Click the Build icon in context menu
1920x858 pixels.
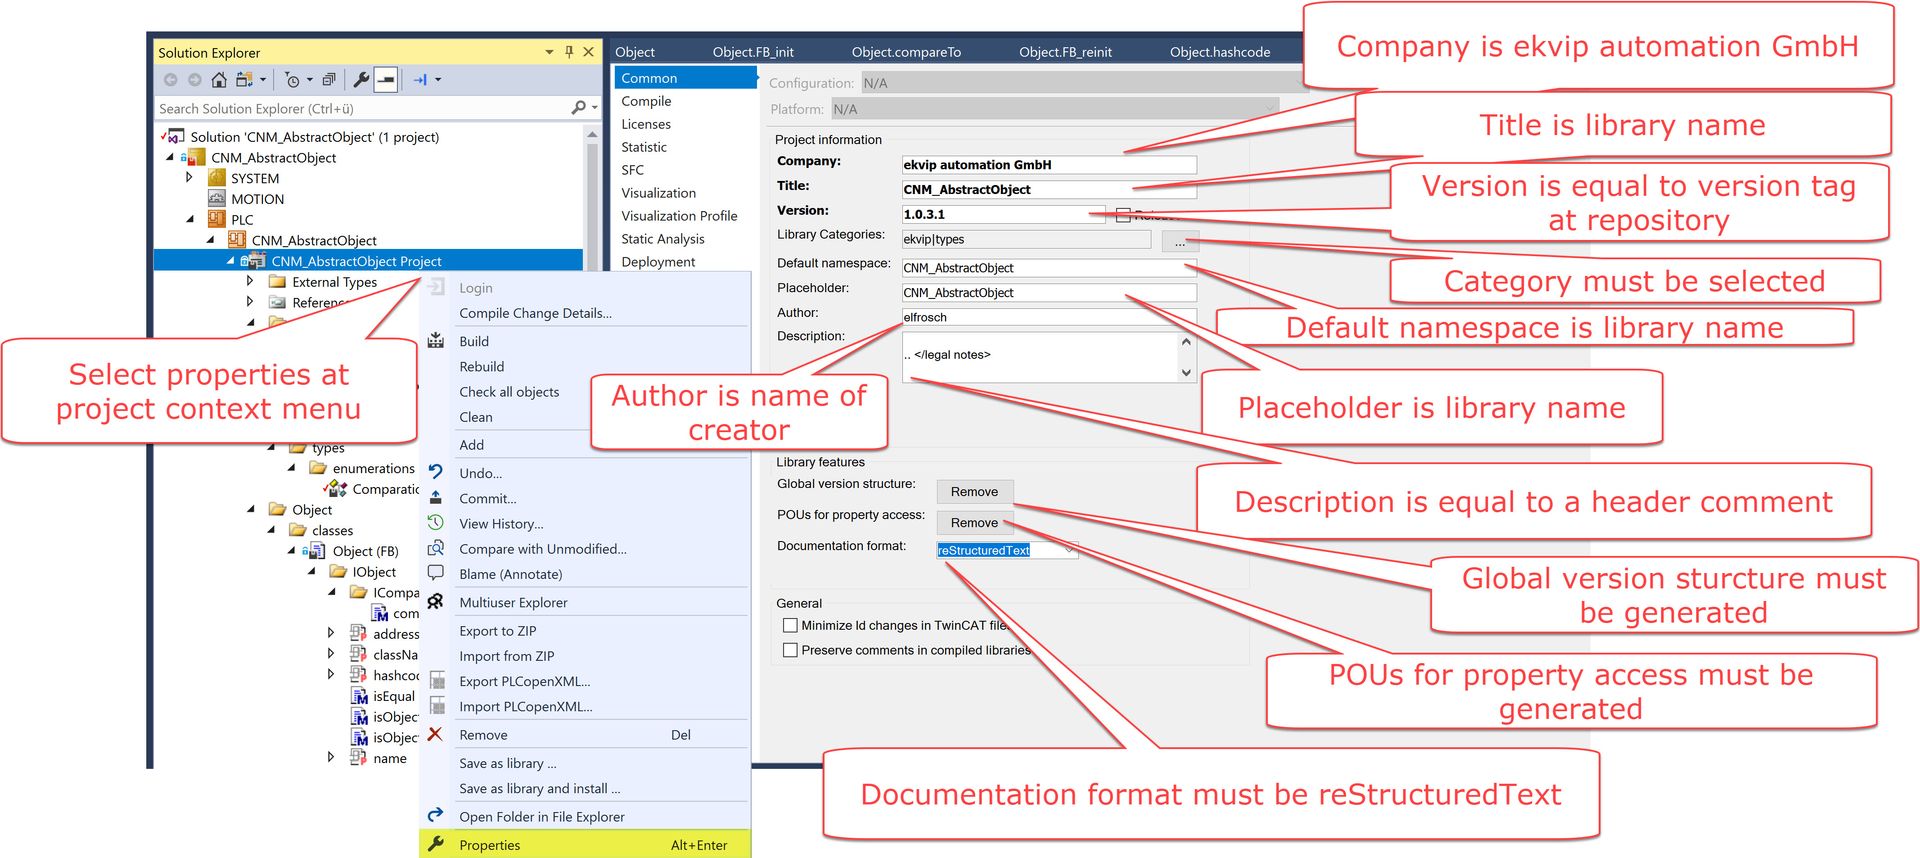pyautogui.click(x=436, y=341)
